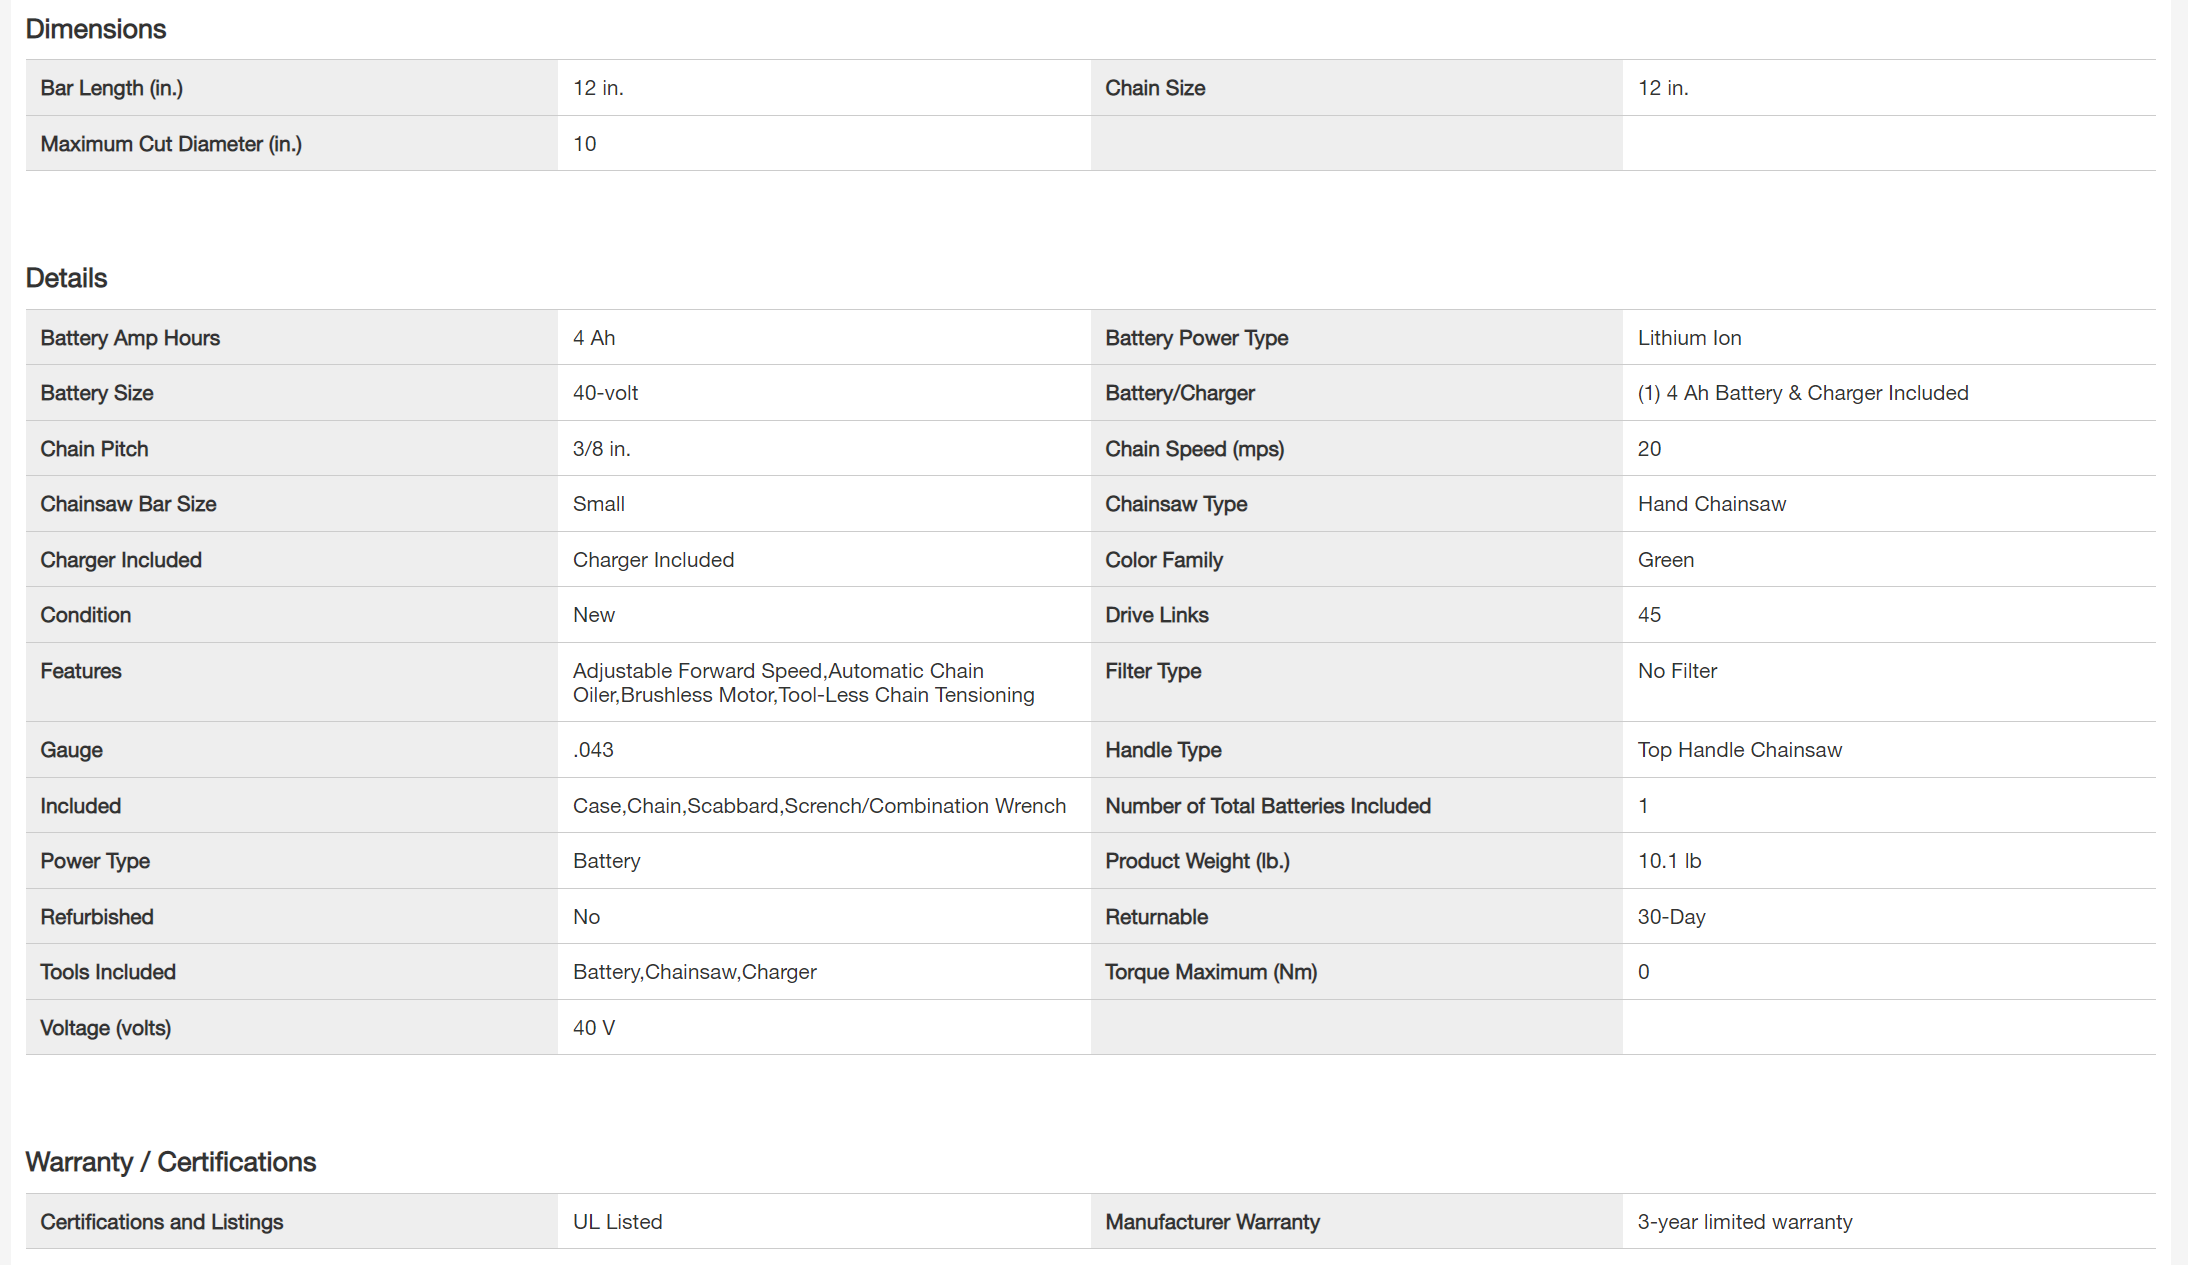
Task: Click the Drive Links label
Action: point(1156,615)
